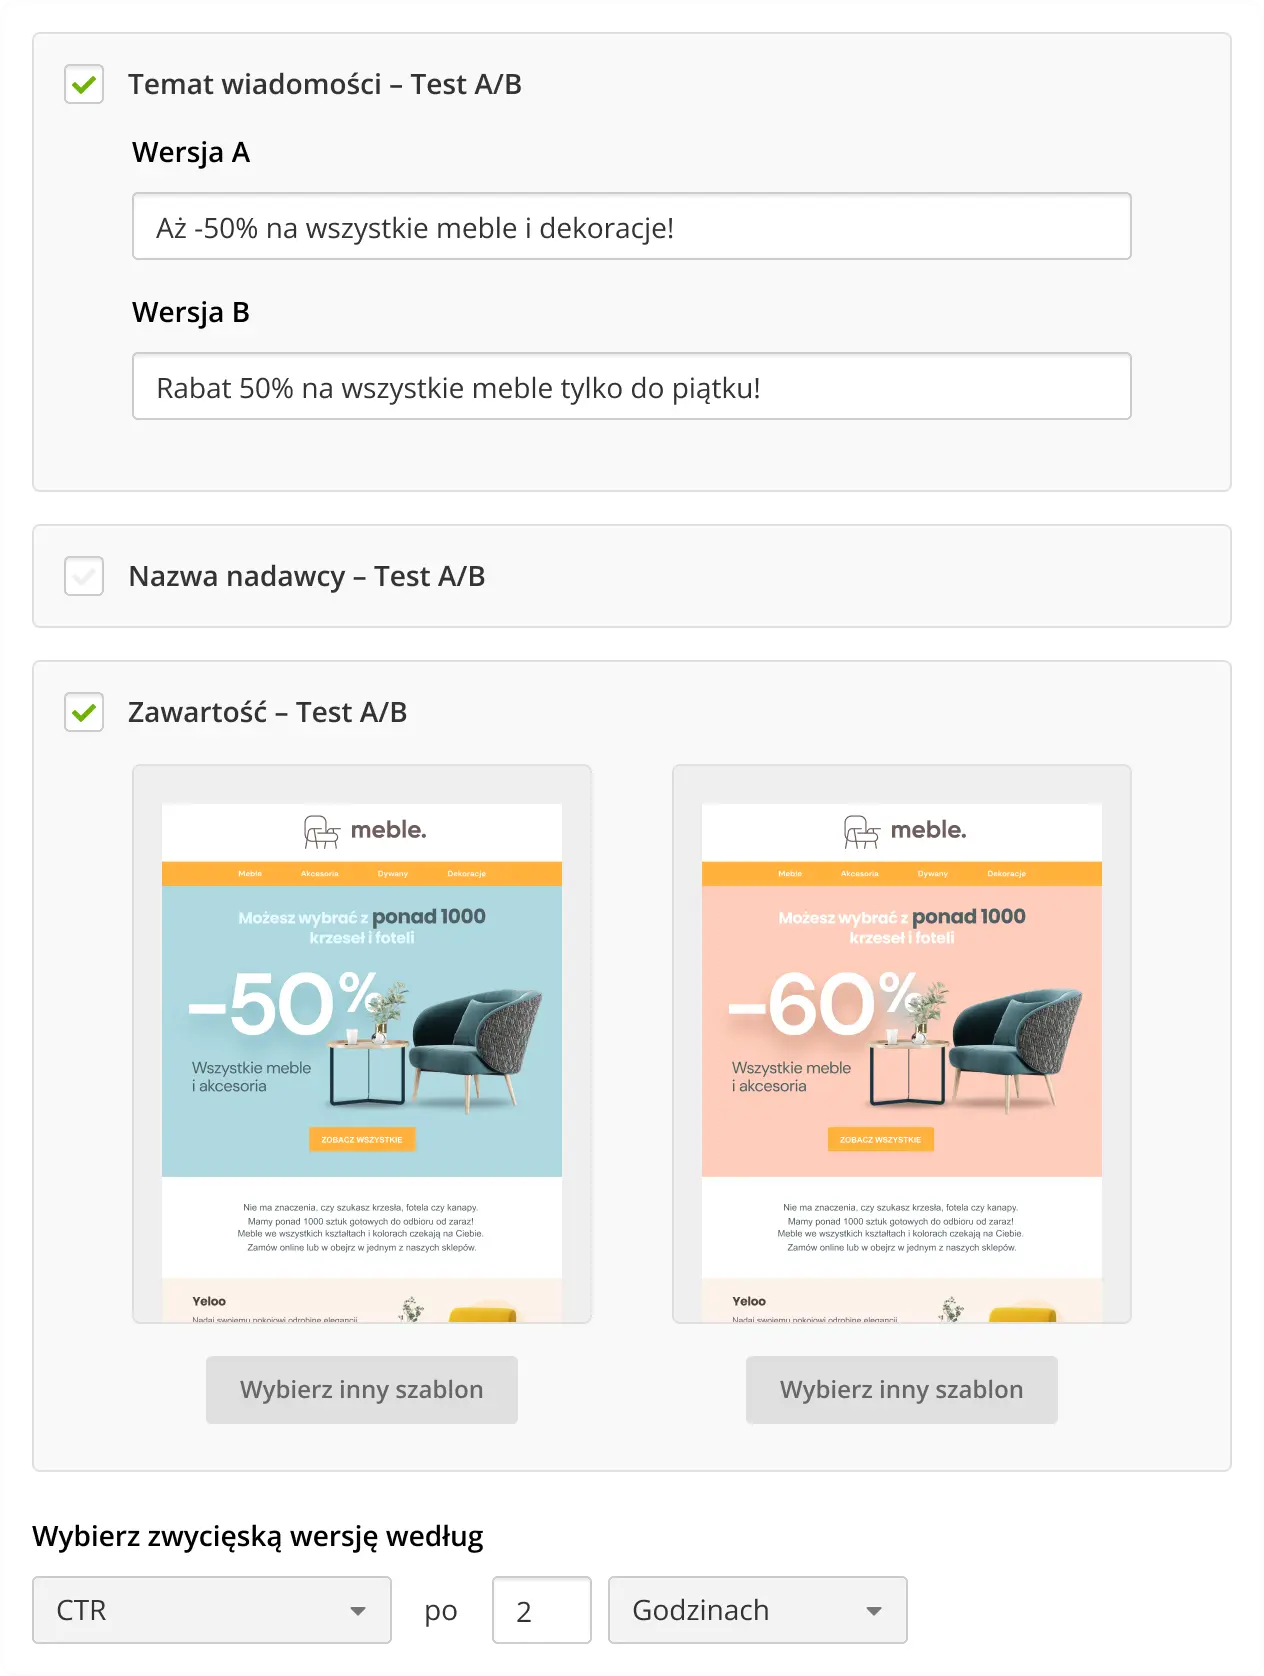Click the armchair logo icon in left template
This screenshot has width=1264, height=1676.
tap(321, 831)
